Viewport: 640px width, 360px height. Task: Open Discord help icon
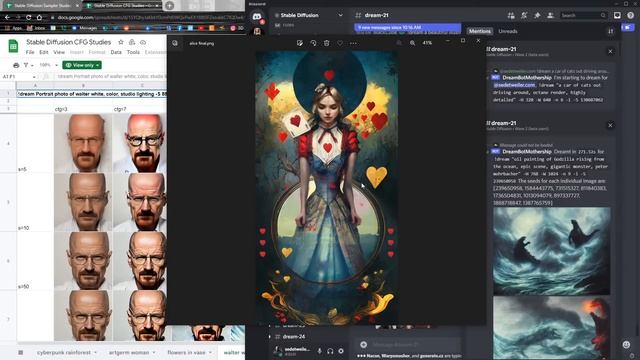point(631,15)
